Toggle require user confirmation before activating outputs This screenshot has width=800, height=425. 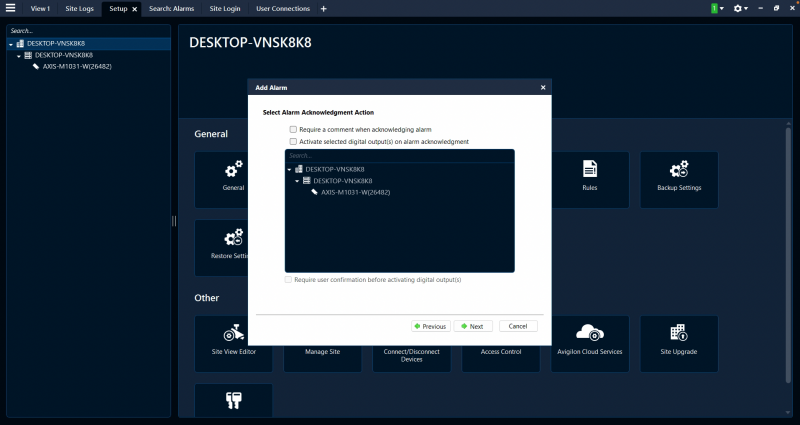[x=288, y=280]
